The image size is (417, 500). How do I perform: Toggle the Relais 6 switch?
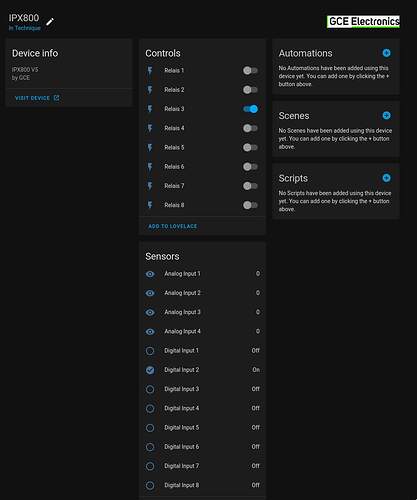[250, 167]
